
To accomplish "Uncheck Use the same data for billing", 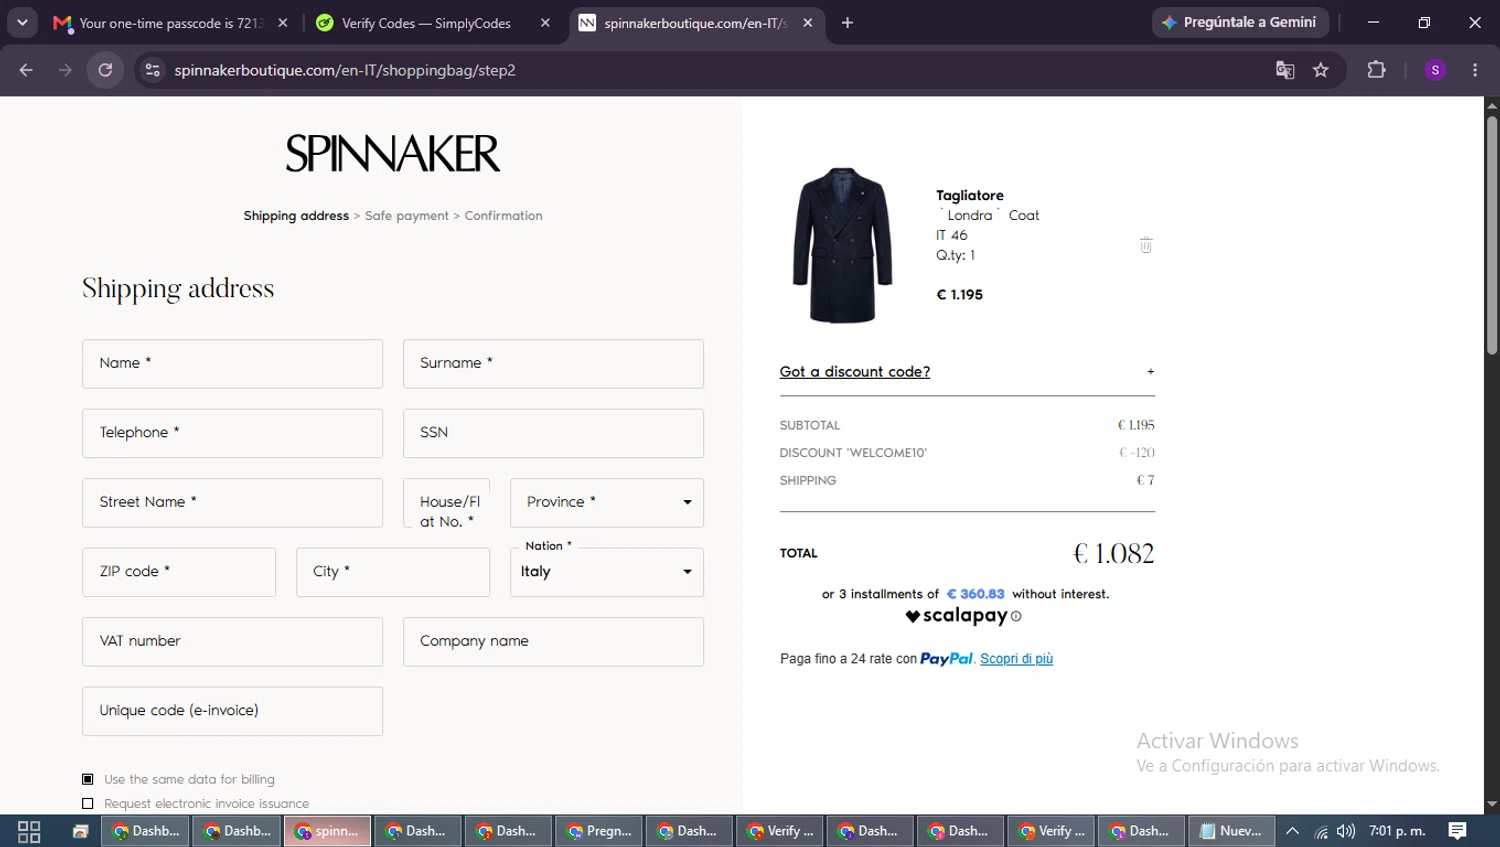I will 88,779.
